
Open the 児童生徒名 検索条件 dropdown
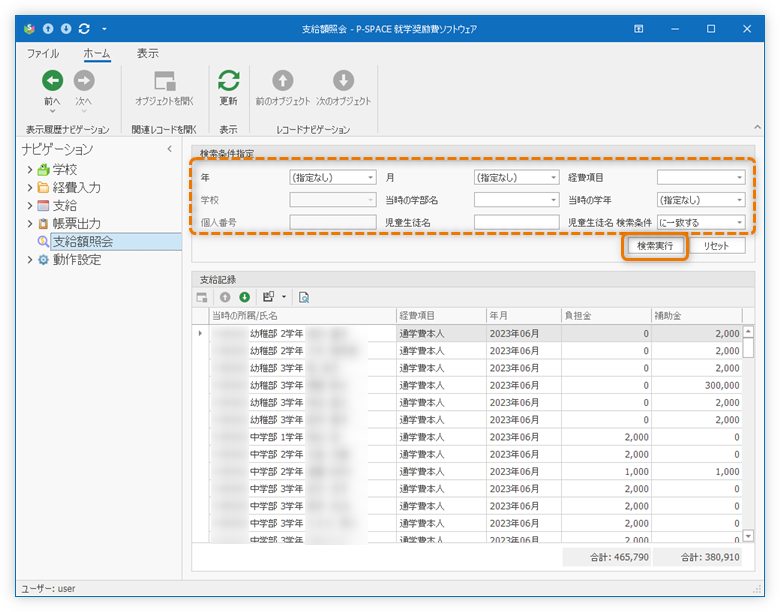[740, 222]
